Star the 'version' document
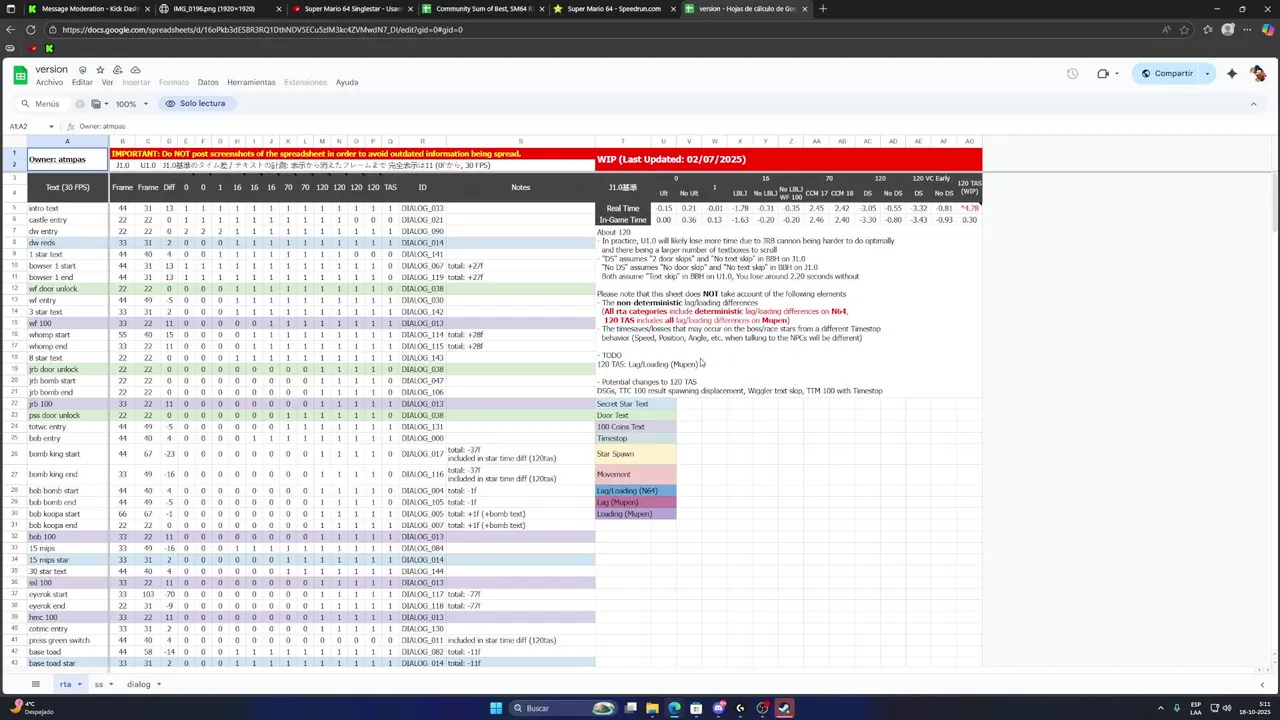Screen dimensions: 1280x720 tap(100, 70)
